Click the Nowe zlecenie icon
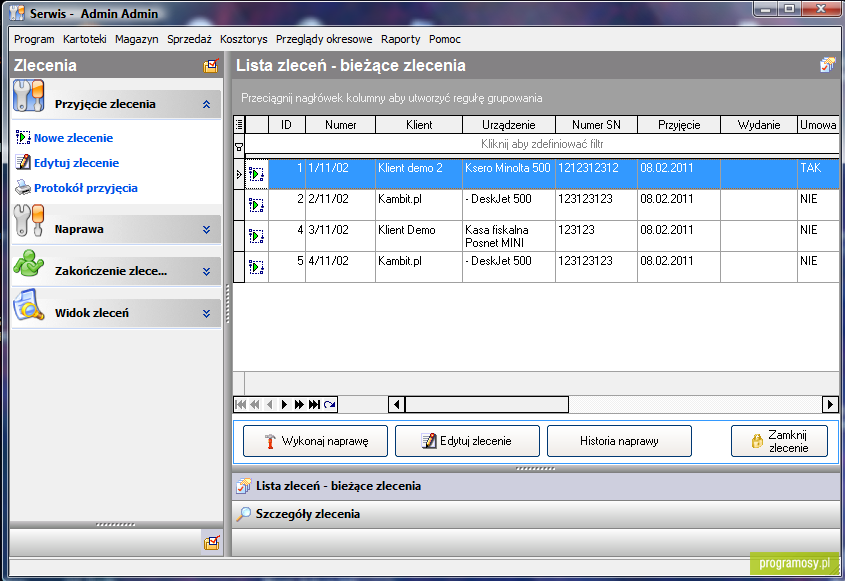The image size is (845, 581). click(x=23, y=137)
